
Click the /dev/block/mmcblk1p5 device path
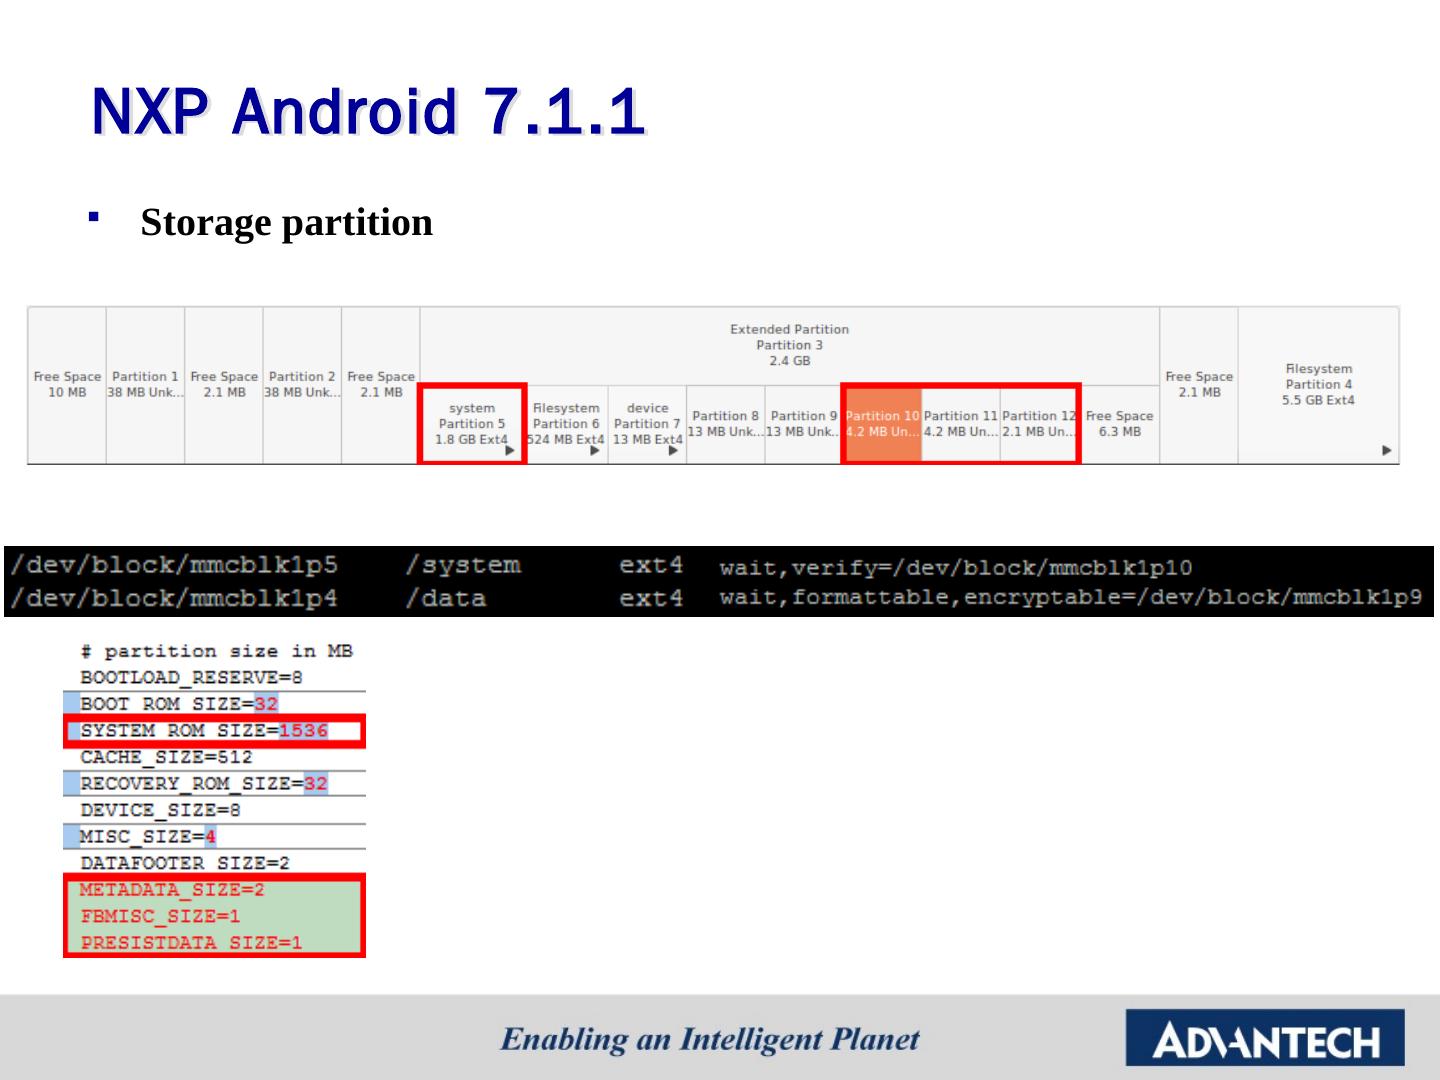click(174, 565)
